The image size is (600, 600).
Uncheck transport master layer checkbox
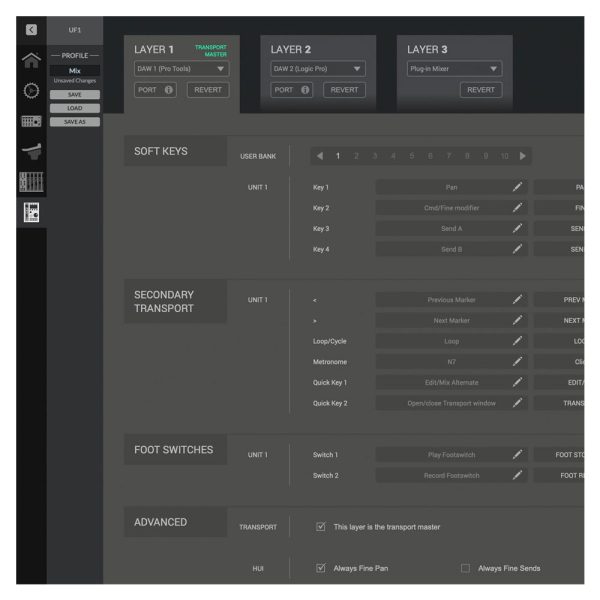[321, 527]
